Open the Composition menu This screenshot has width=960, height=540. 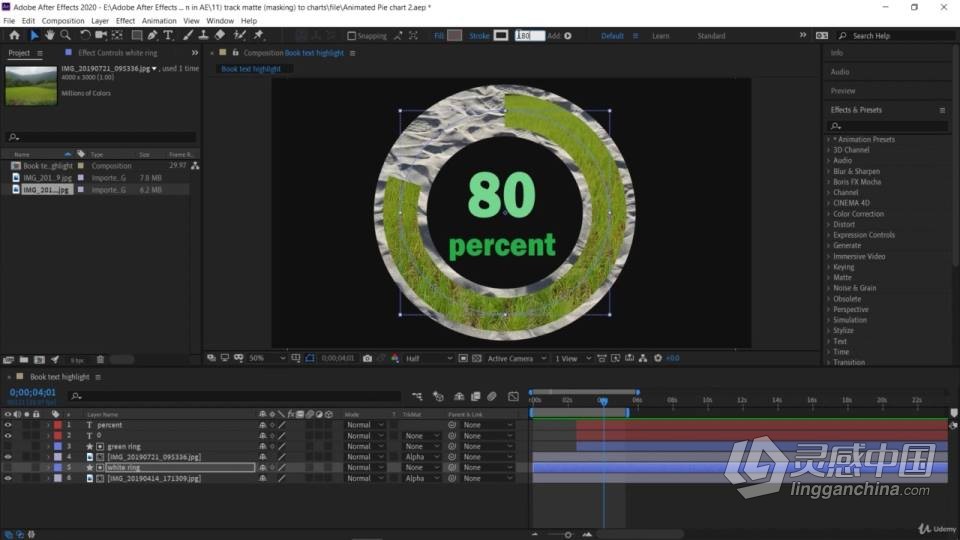(63, 21)
